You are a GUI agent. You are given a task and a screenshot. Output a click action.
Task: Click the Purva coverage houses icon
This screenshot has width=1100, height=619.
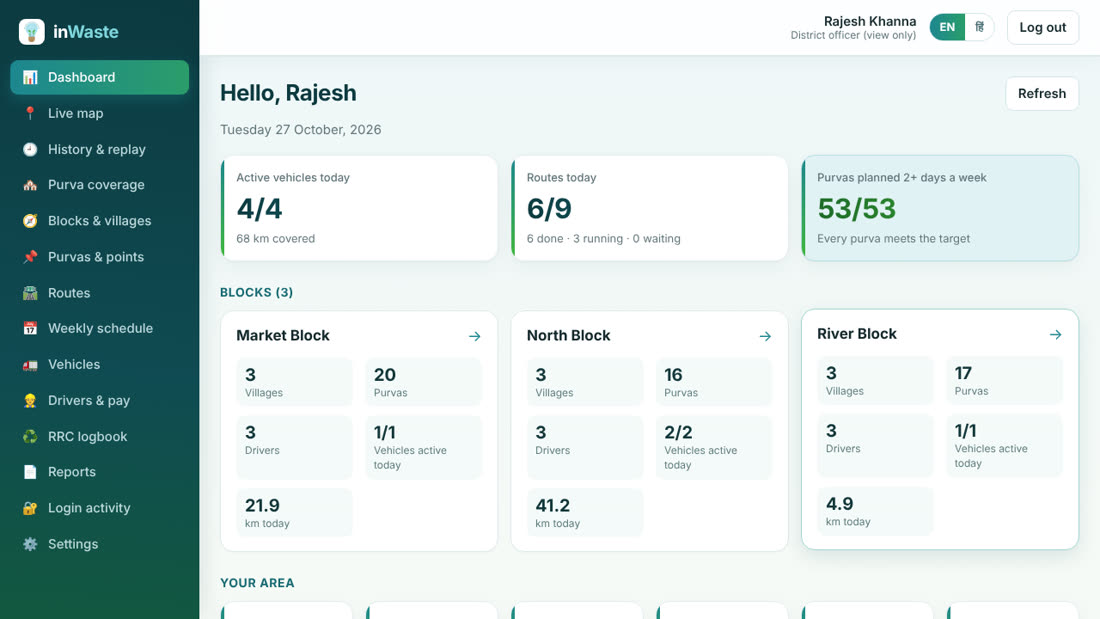29,185
